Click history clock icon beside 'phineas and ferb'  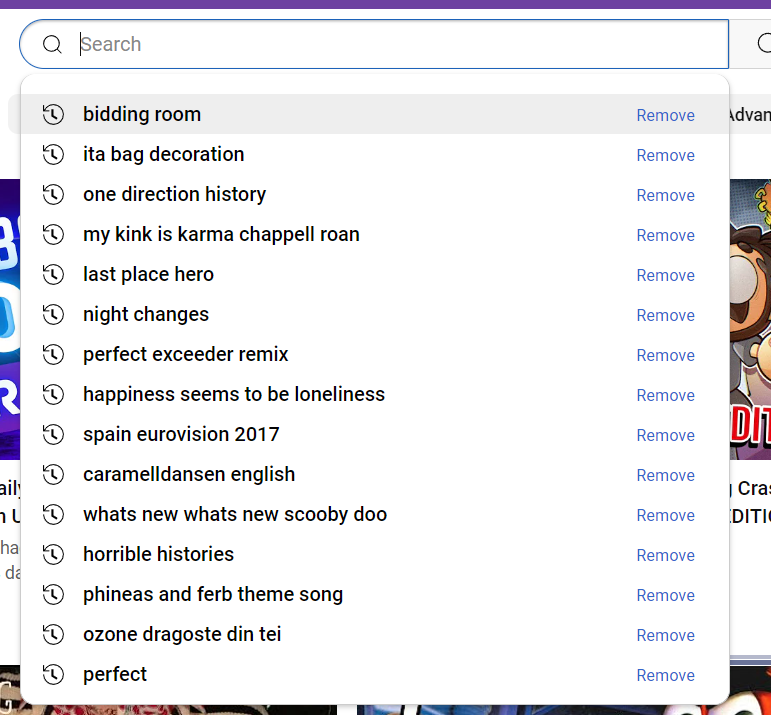(53, 594)
